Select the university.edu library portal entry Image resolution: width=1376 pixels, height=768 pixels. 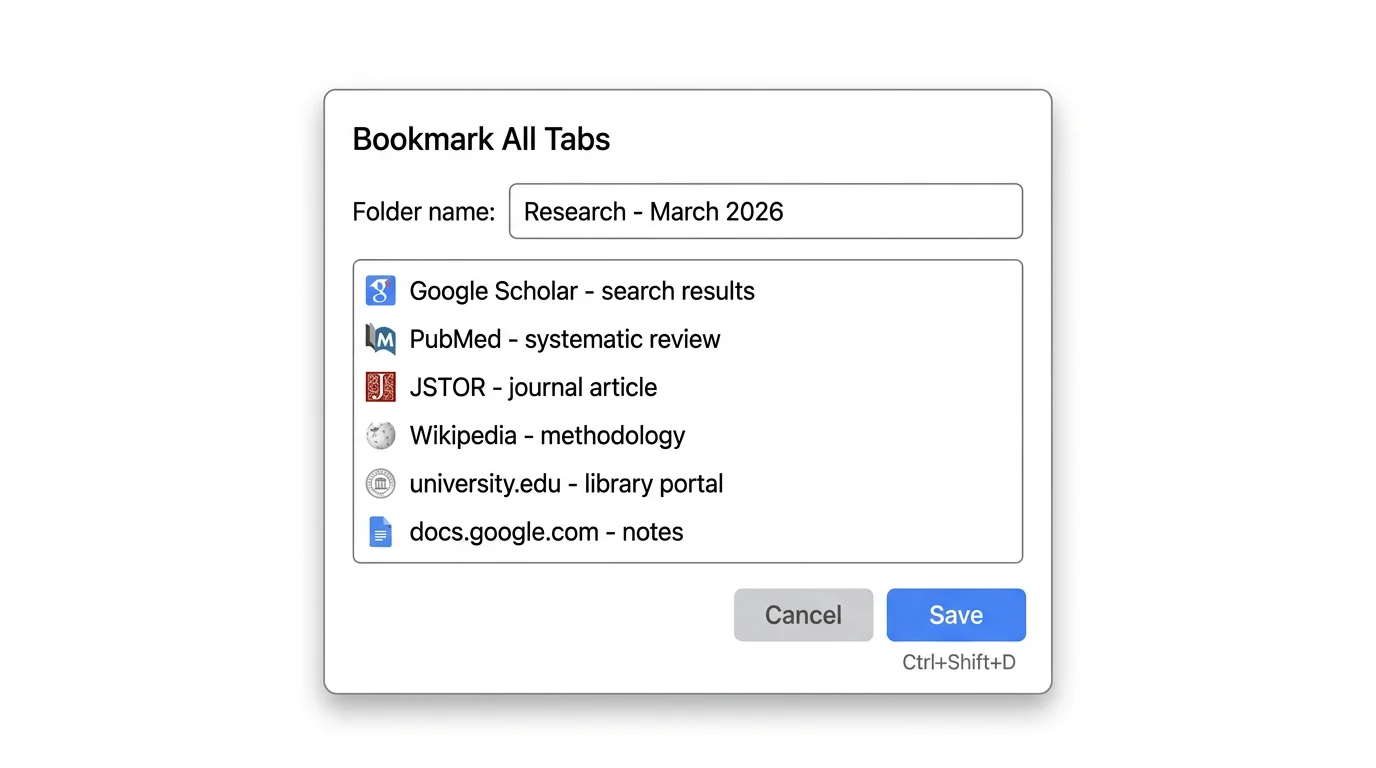(x=566, y=483)
